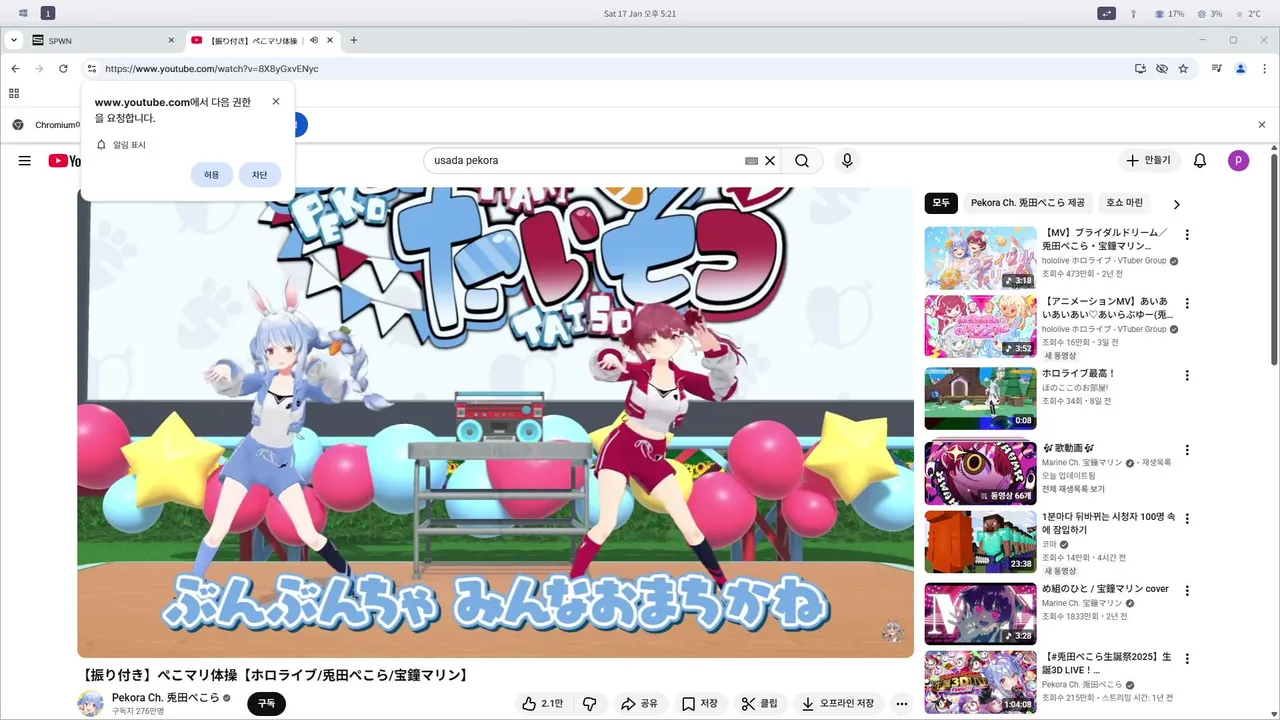The image size is (1280, 720).
Task: Click the address bar URL
Action: point(212,69)
